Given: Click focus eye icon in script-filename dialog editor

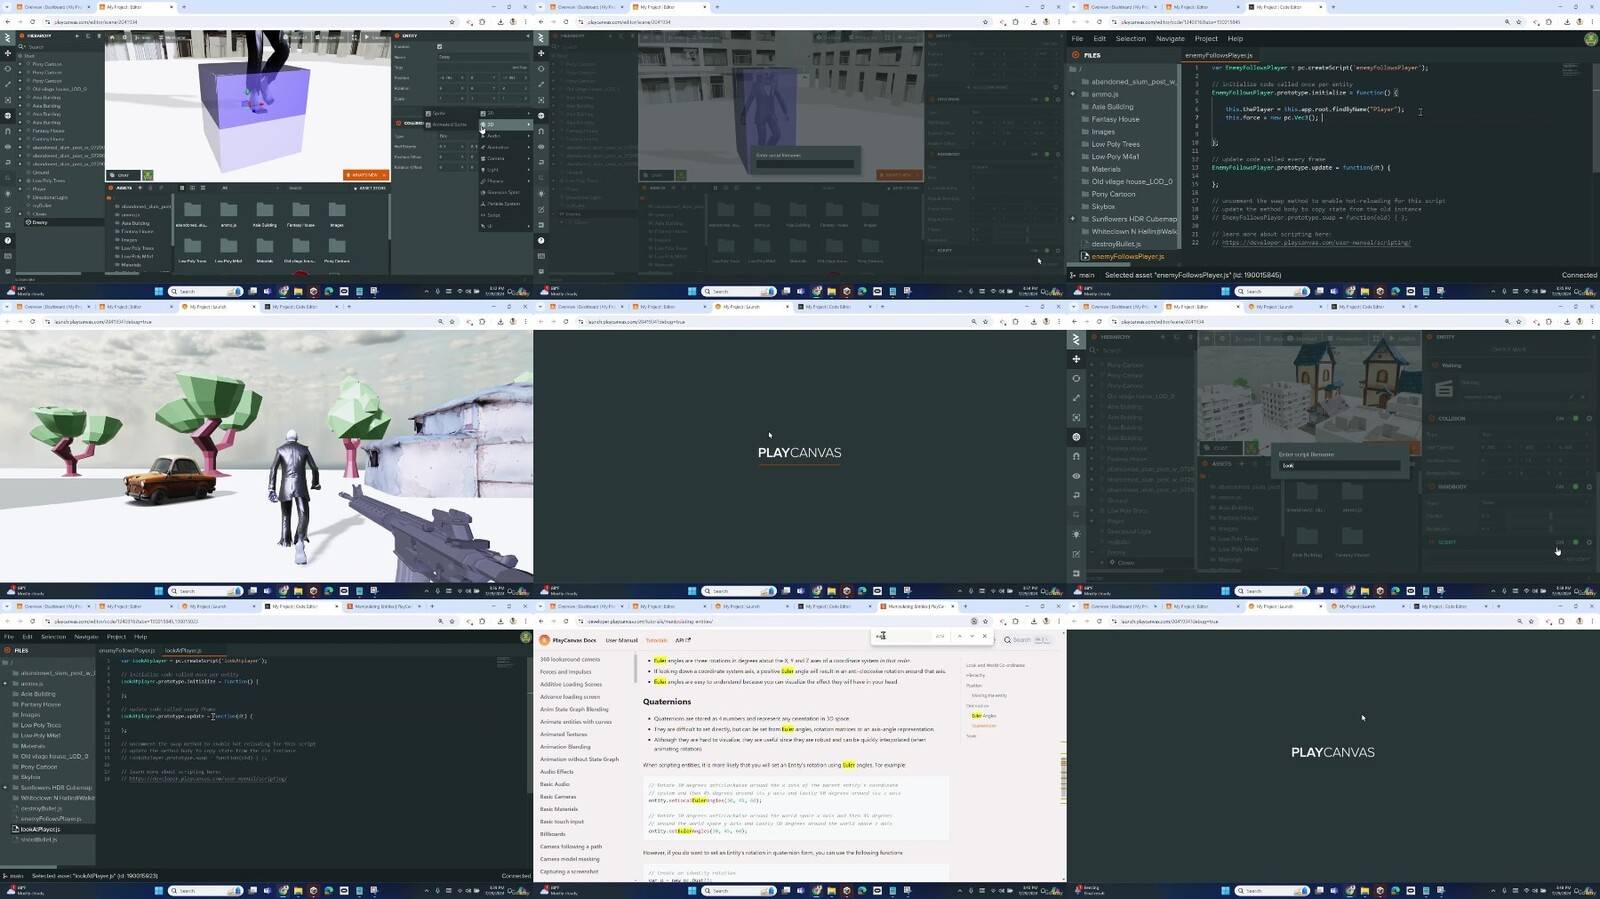Looking at the screenshot, I should click(x=1076, y=476).
